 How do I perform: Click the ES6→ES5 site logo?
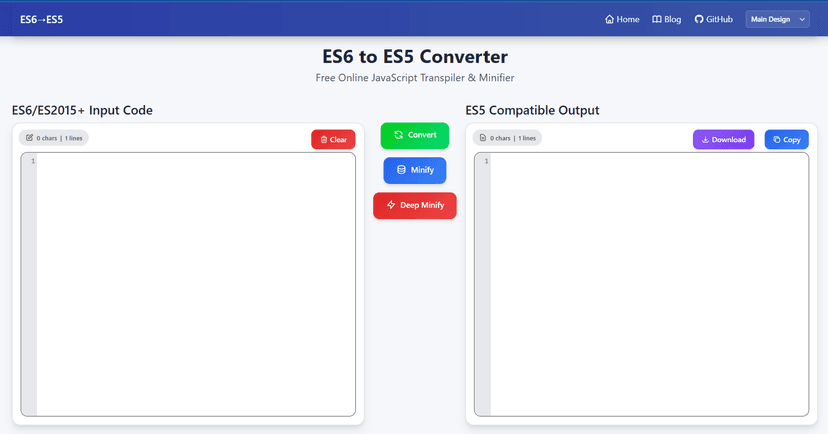(x=41, y=20)
